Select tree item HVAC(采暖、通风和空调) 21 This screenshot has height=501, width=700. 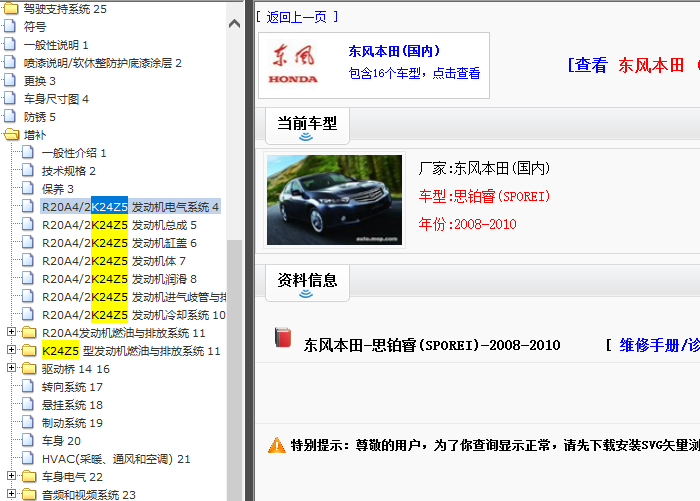point(116,459)
